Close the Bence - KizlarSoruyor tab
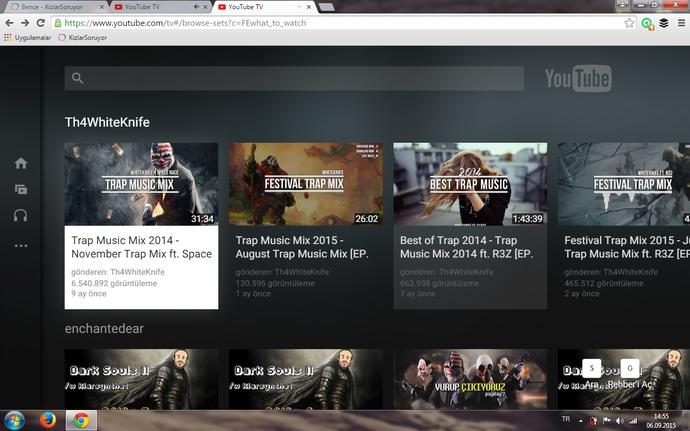690x431 pixels. tap(101, 7)
